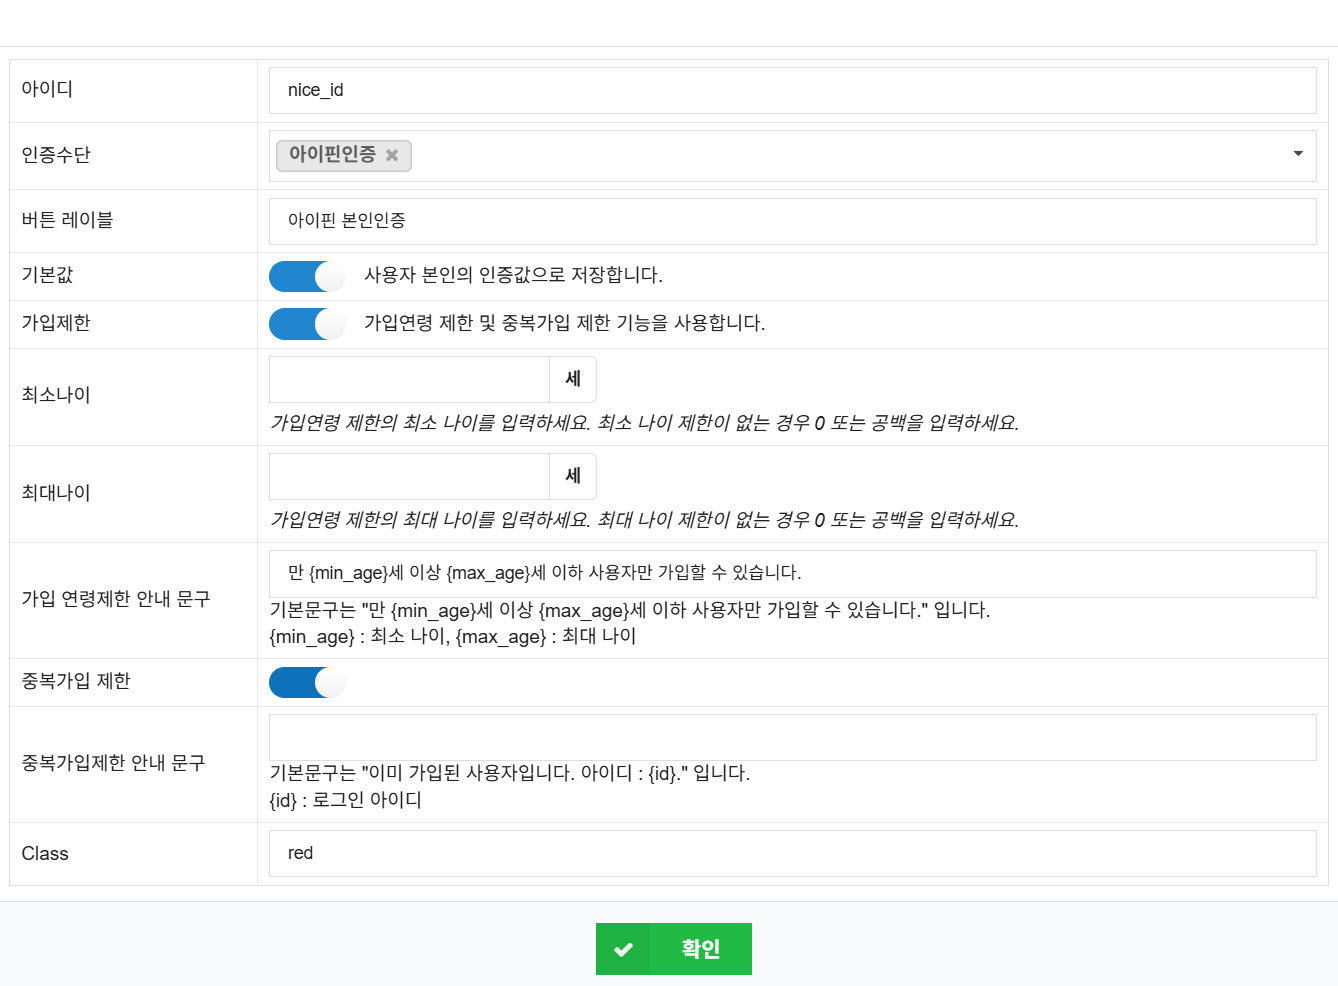This screenshot has width=1338, height=986.
Task: Click the 확인 confirm button
Action: click(x=700, y=949)
